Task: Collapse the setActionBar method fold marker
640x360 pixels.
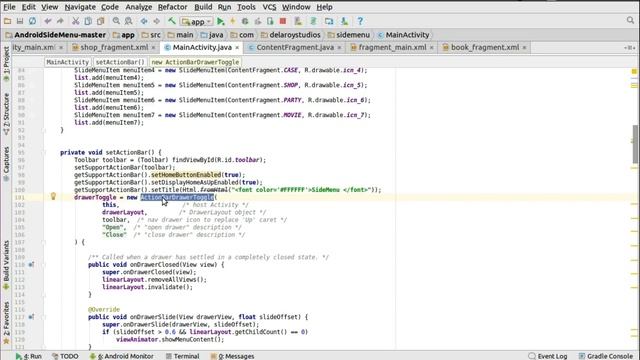Action: tap(44, 152)
